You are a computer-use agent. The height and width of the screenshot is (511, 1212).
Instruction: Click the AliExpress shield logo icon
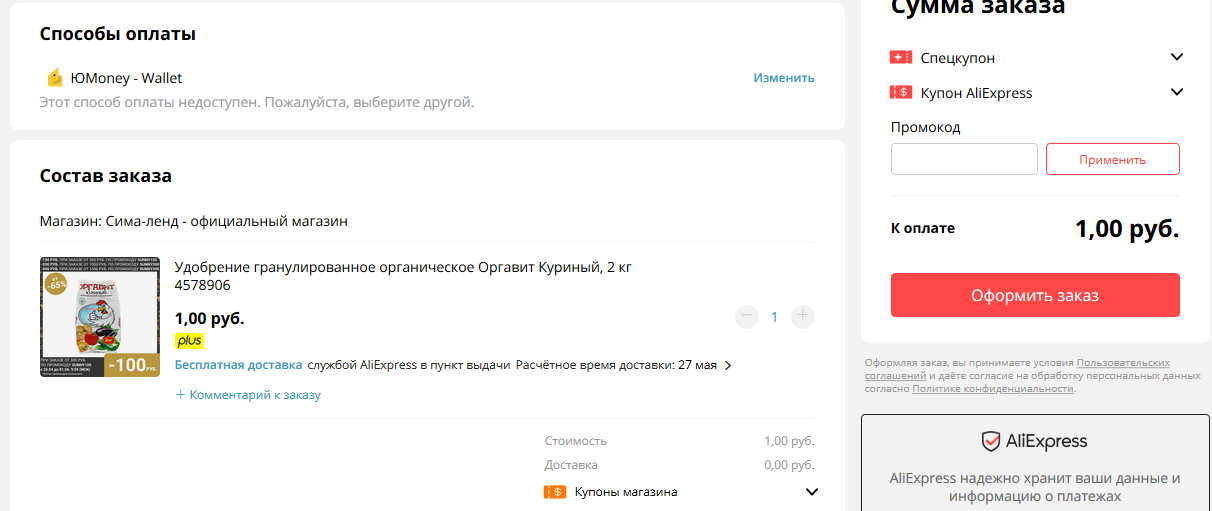tap(990, 441)
